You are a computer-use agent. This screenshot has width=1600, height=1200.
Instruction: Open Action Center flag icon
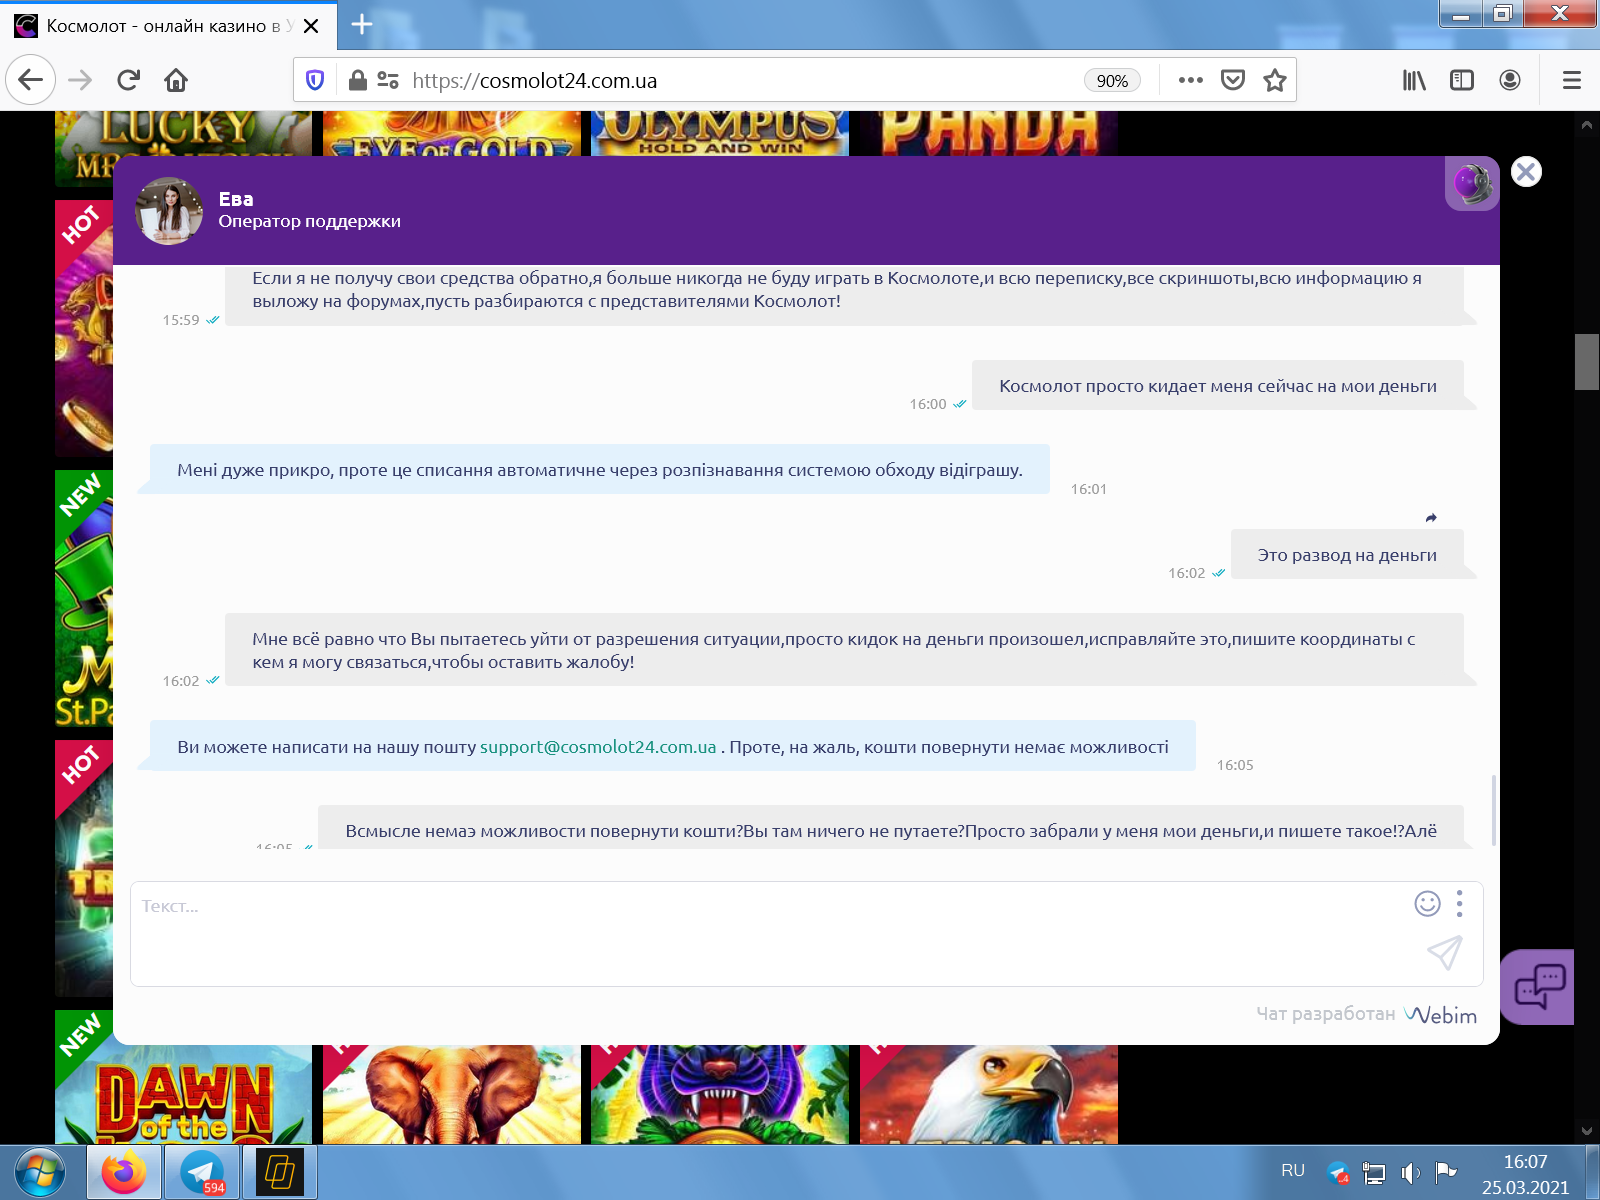[1445, 1172]
